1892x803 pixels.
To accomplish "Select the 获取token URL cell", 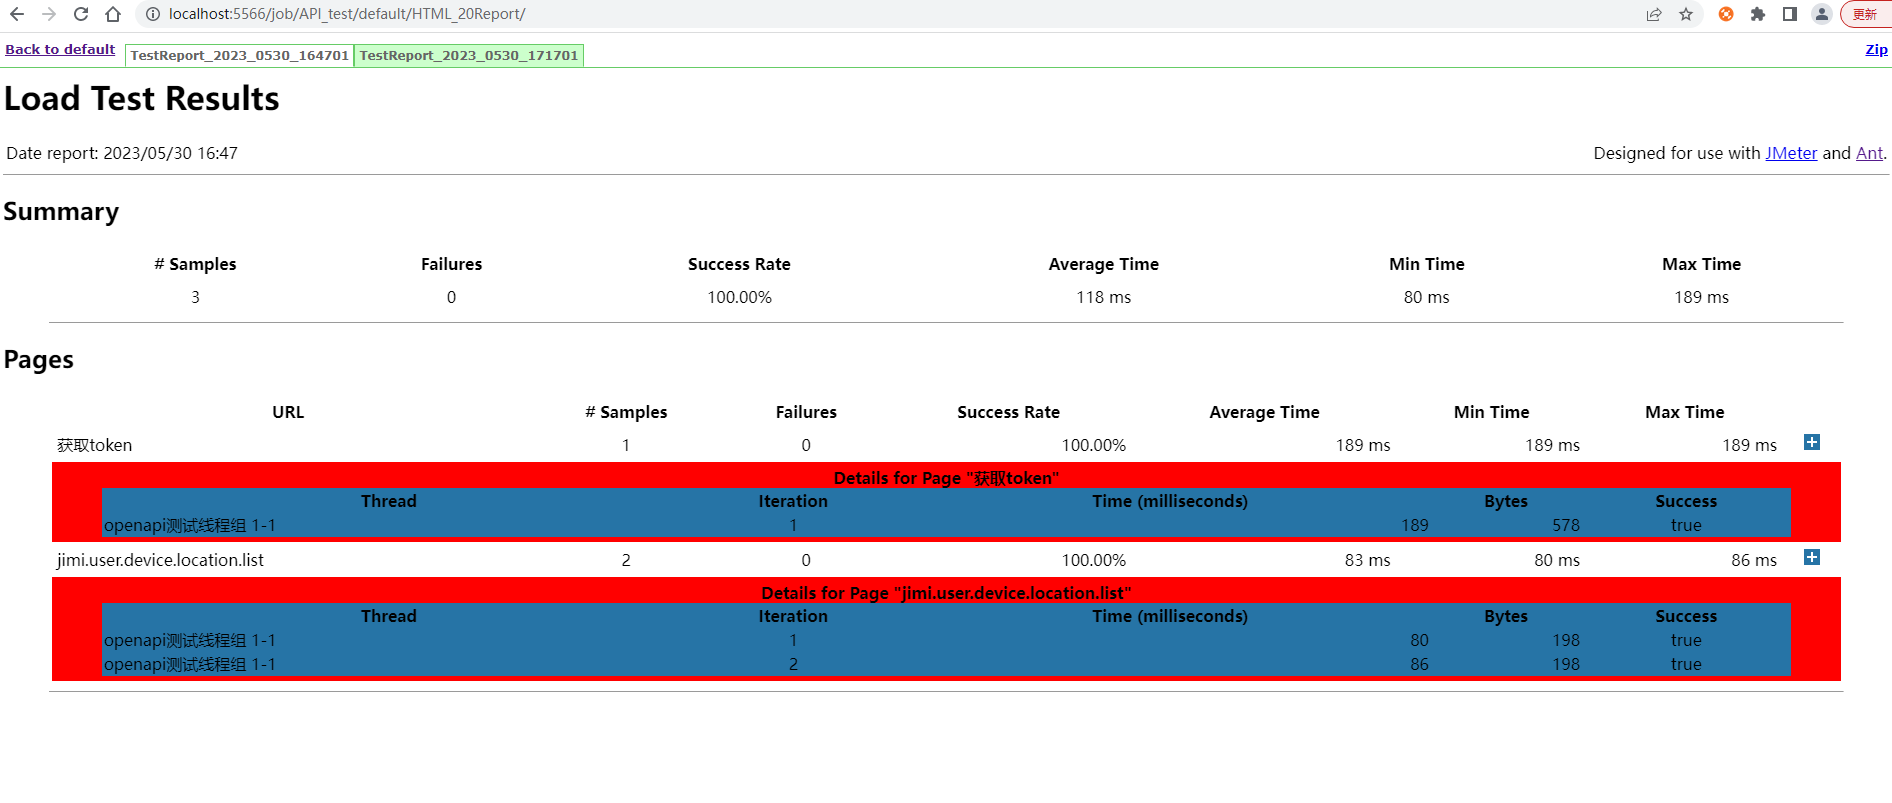I will [x=94, y=445].
